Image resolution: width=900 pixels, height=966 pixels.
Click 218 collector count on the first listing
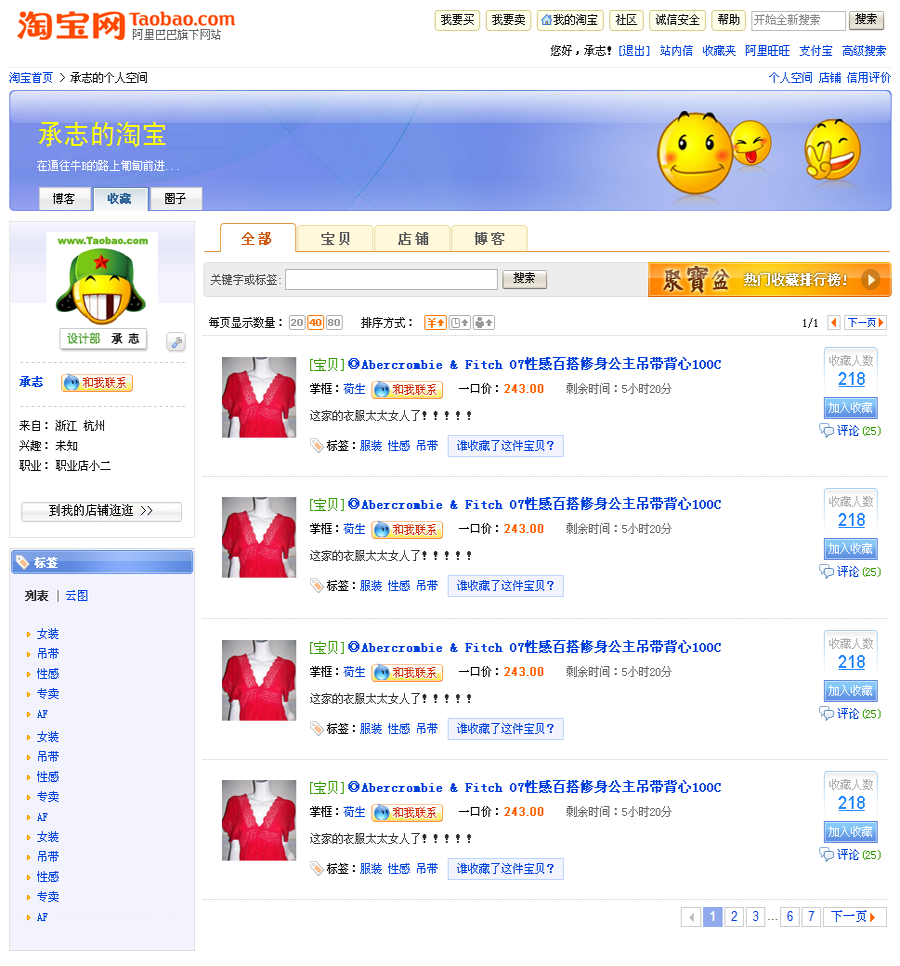click(x=851, y=380)
